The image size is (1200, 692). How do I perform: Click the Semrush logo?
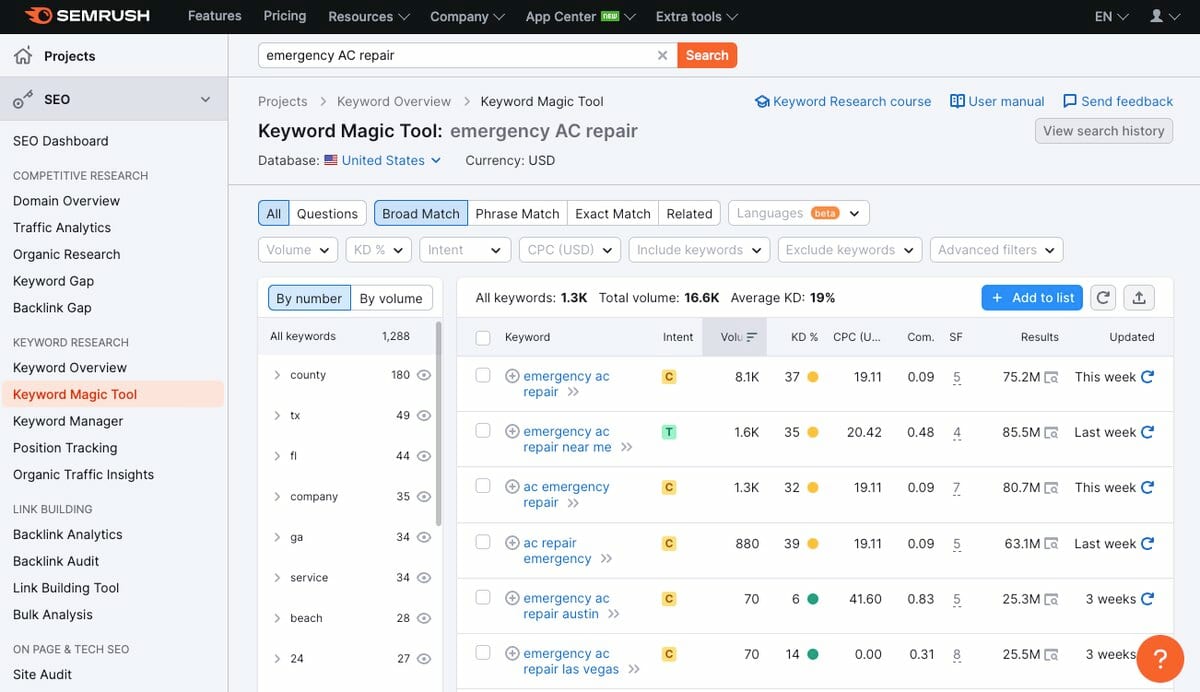tap(85, 16)
